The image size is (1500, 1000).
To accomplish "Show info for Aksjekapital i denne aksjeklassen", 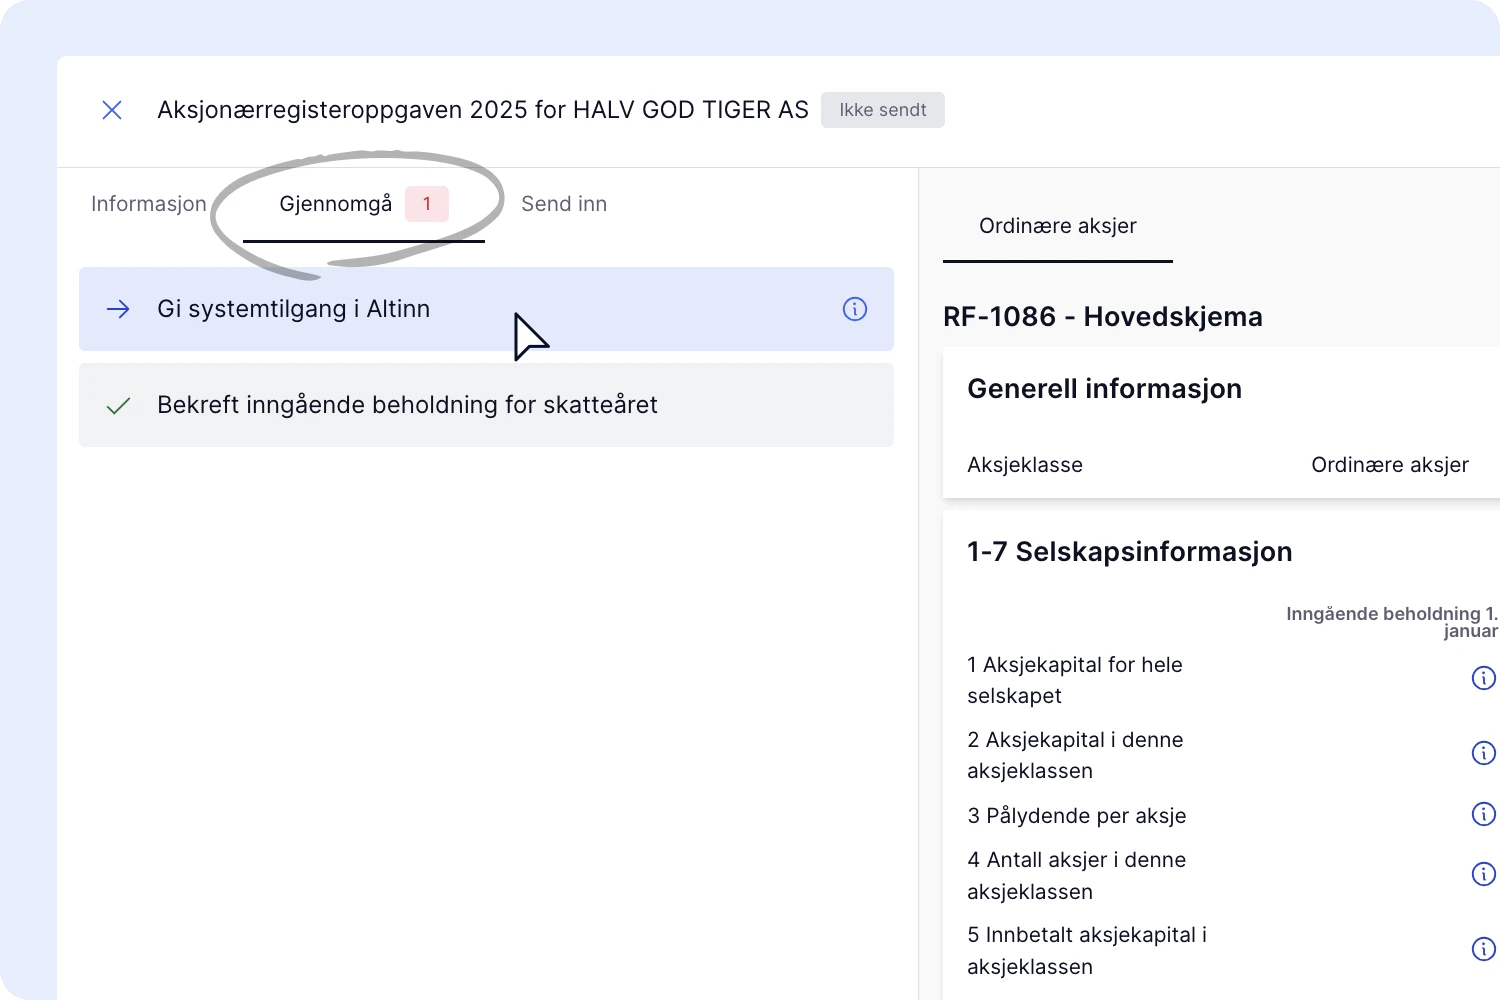I will (x=1483, y=753).
